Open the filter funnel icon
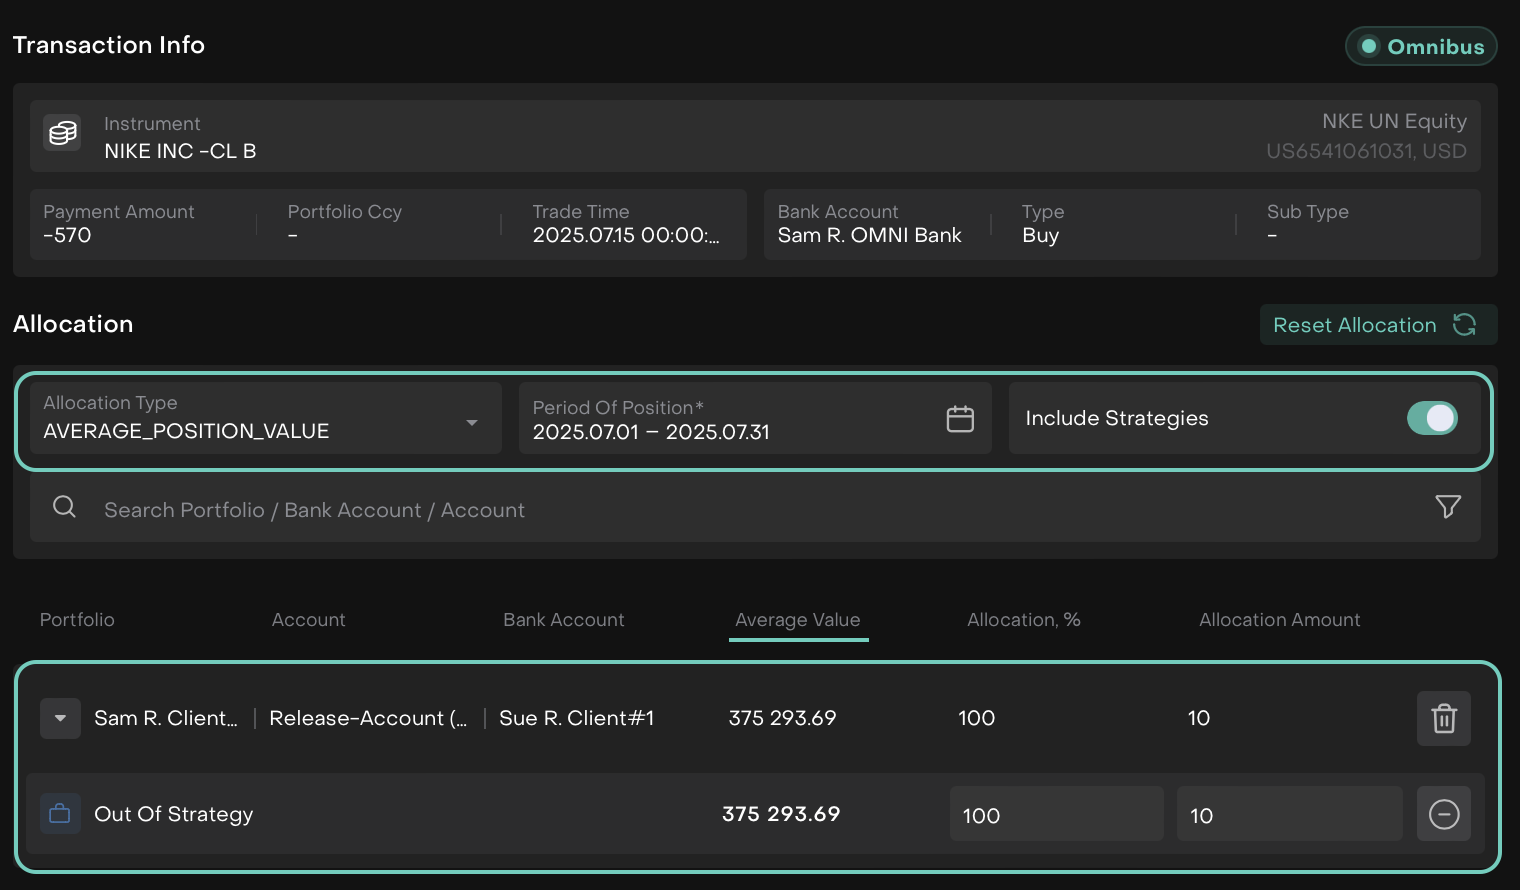The width and height of the screenshot is (1520, 890). pos(1447,507)
